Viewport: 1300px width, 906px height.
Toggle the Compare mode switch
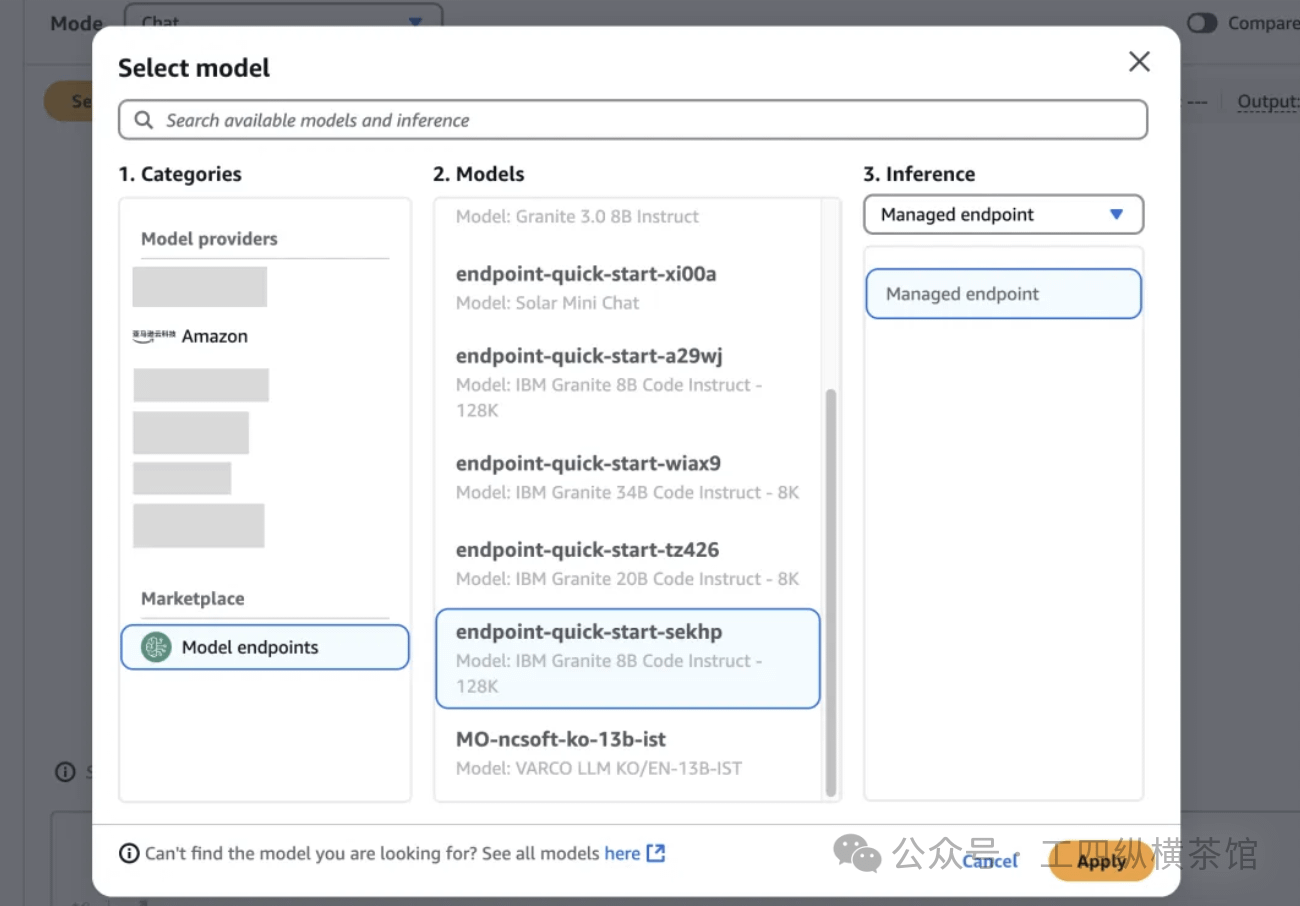point(1202,23)
